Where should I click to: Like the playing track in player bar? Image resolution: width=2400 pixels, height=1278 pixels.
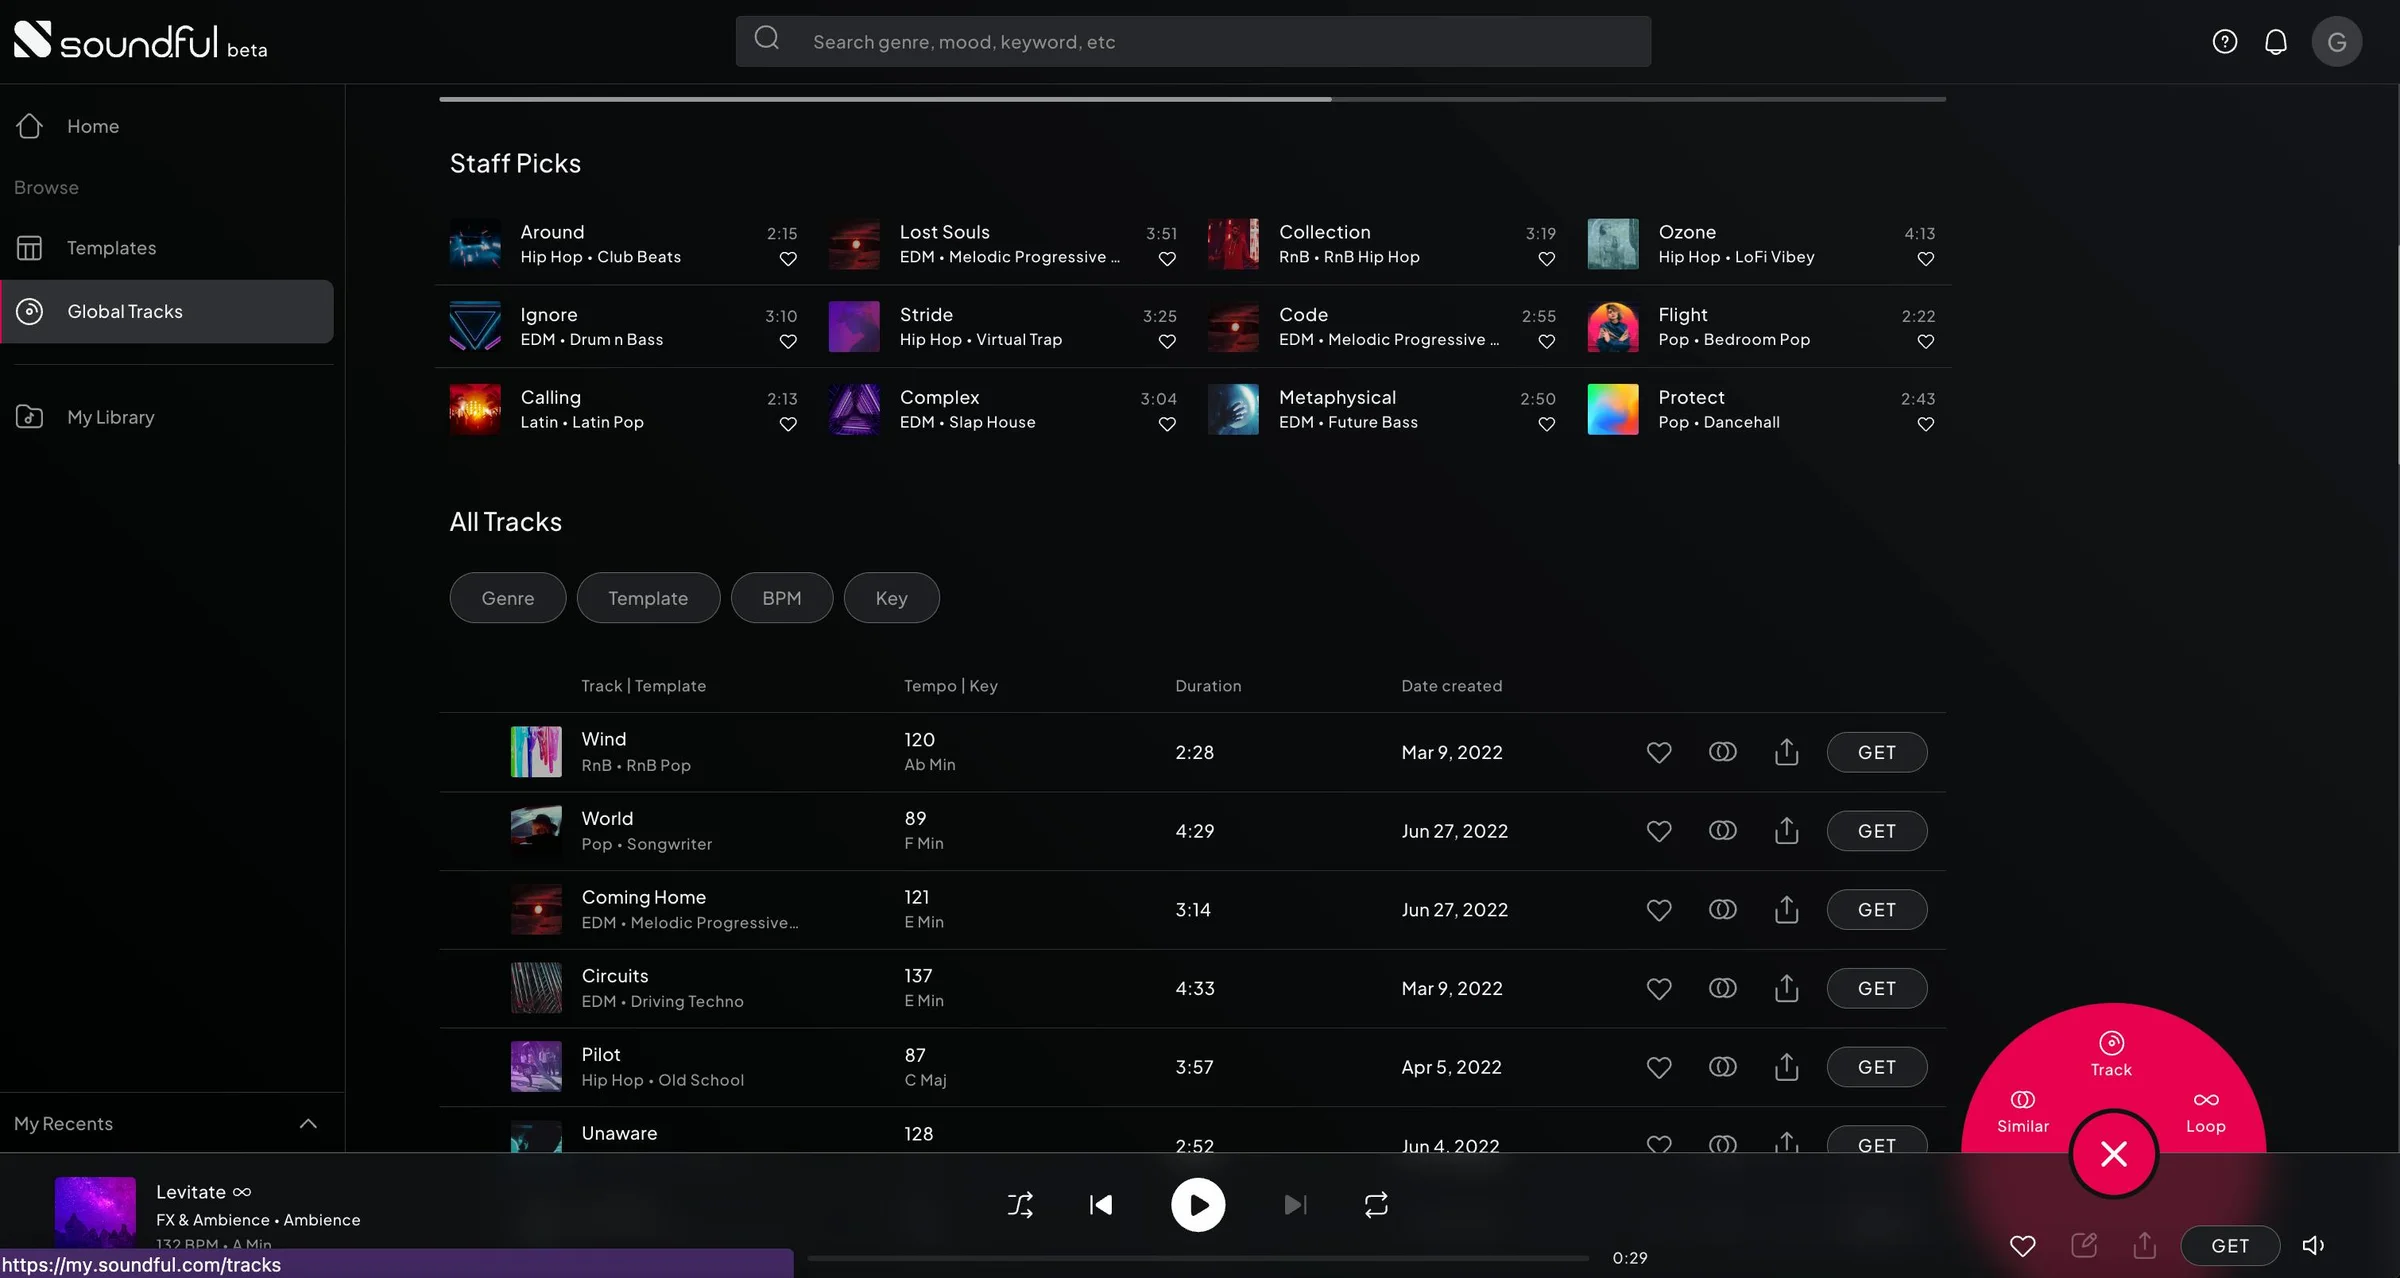click(2022, 1245)
